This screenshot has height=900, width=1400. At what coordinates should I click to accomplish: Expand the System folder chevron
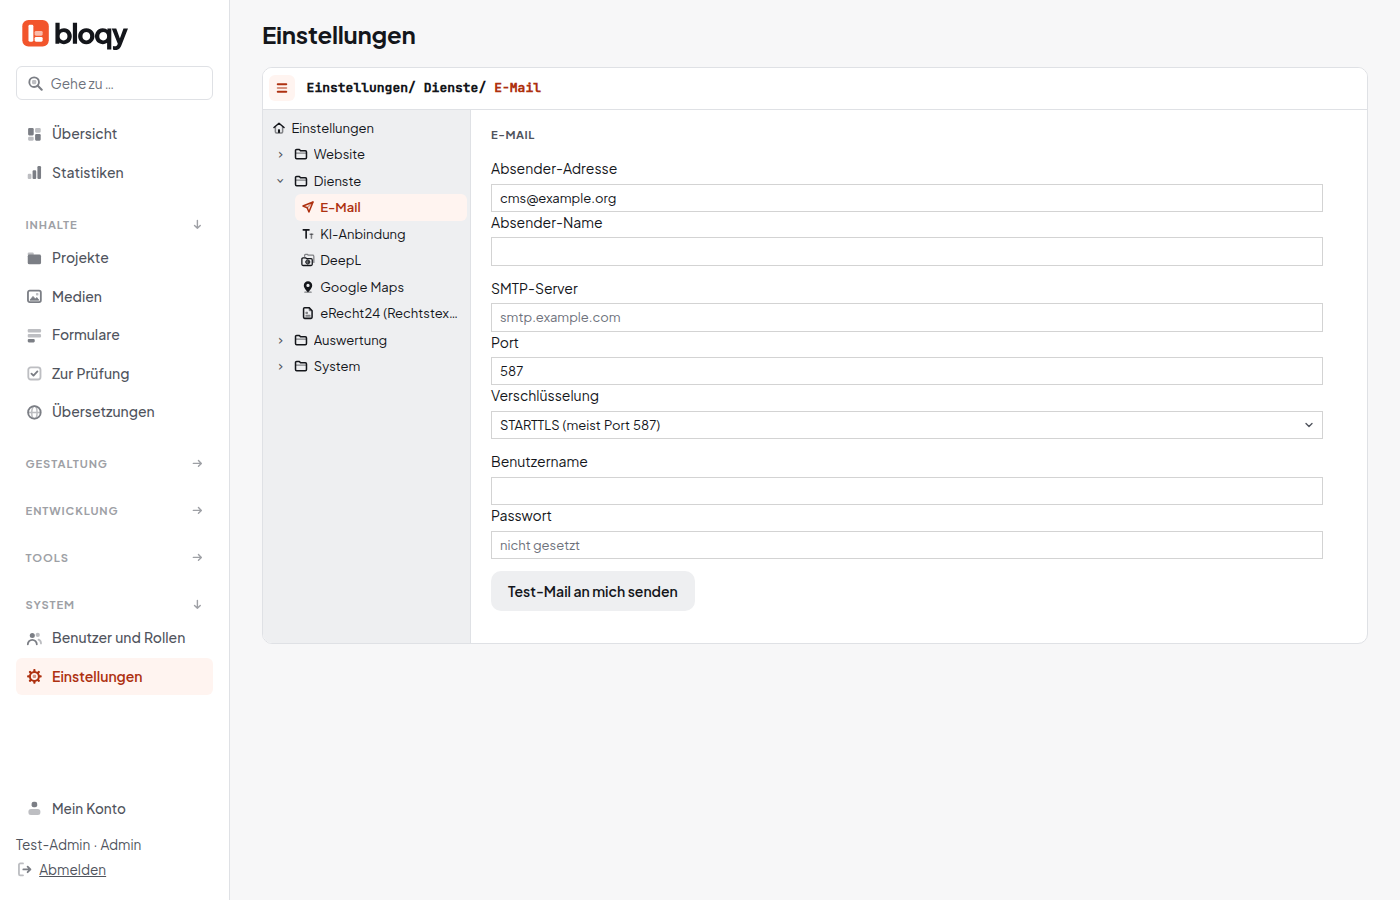[281, 367]
